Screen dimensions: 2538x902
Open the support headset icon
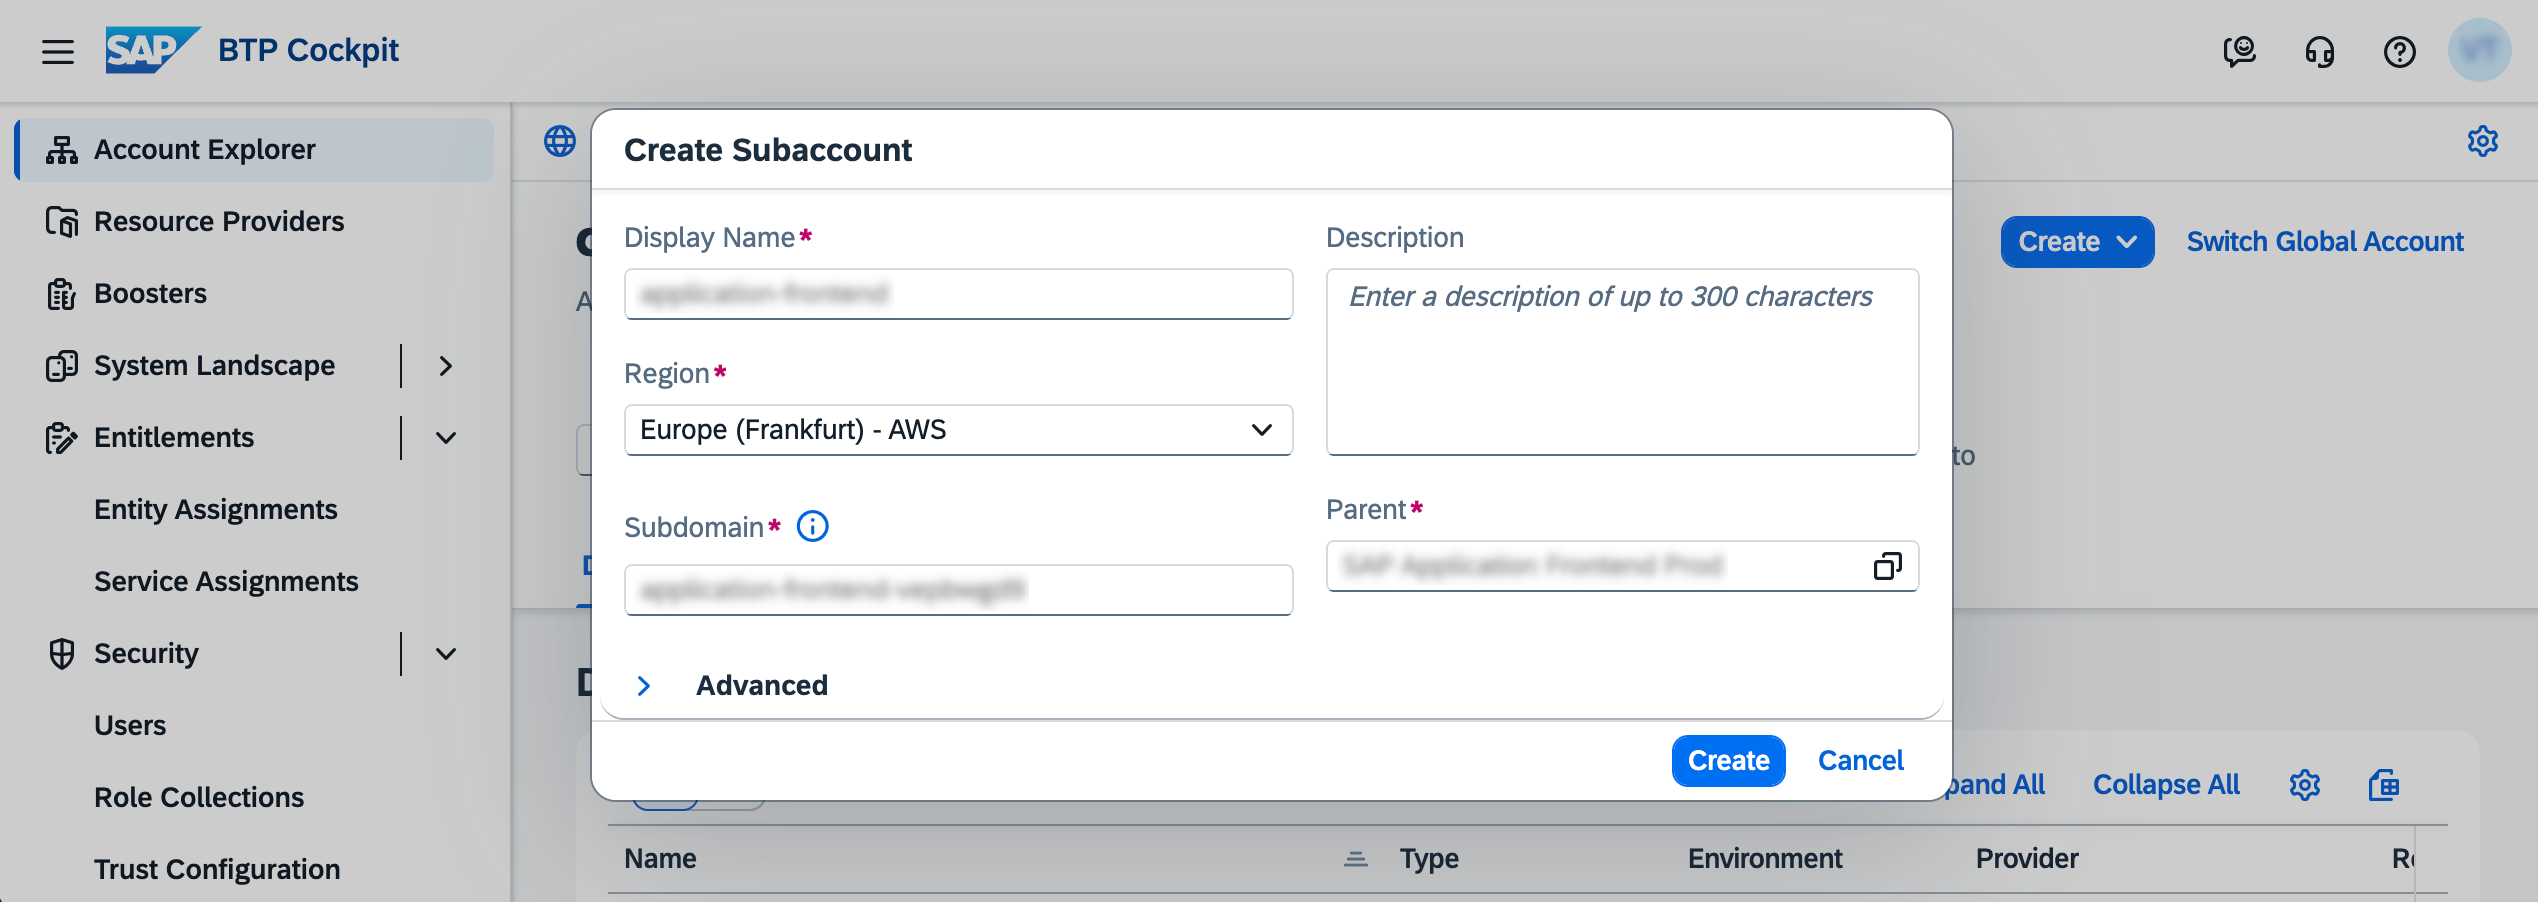(x=2319, y=51)
